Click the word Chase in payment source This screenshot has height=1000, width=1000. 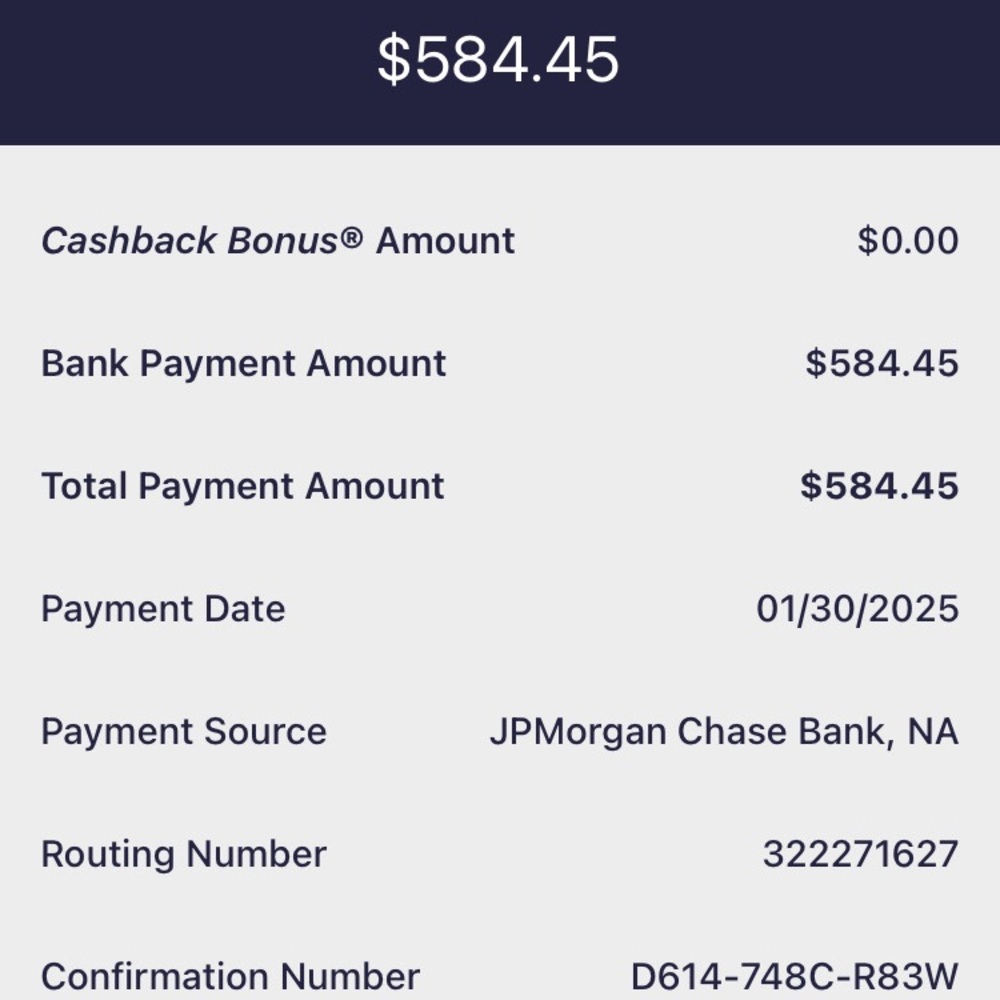click(733, 732)
